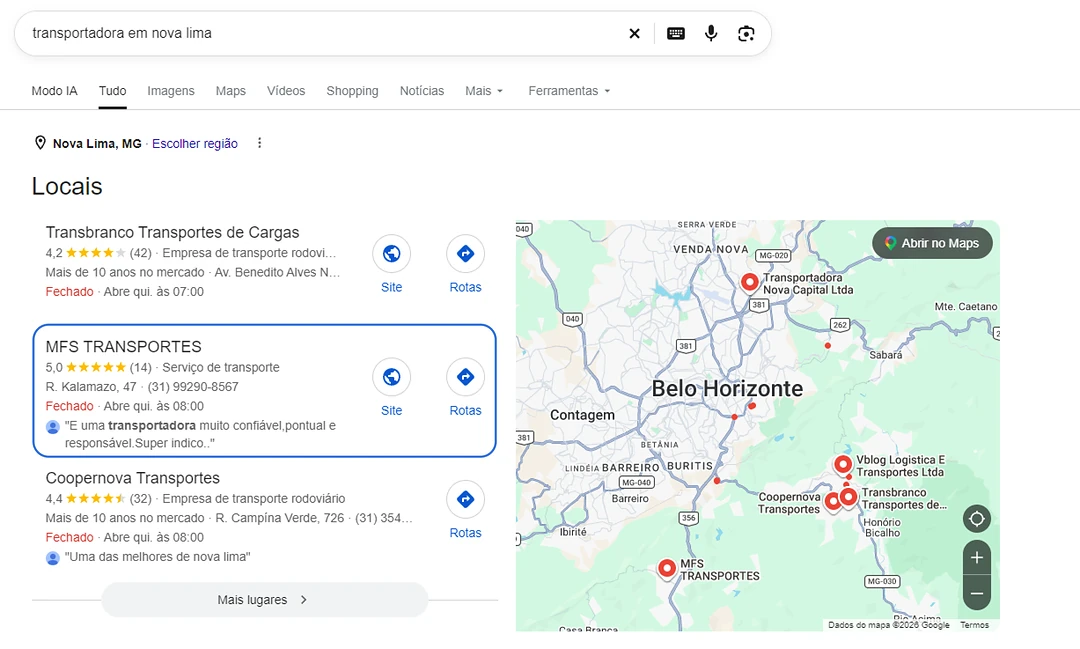Screen dimensions: 1080x649
Task: Click the MFS phone number (31) 99290-8567
Action: click(x=193, y=387)
